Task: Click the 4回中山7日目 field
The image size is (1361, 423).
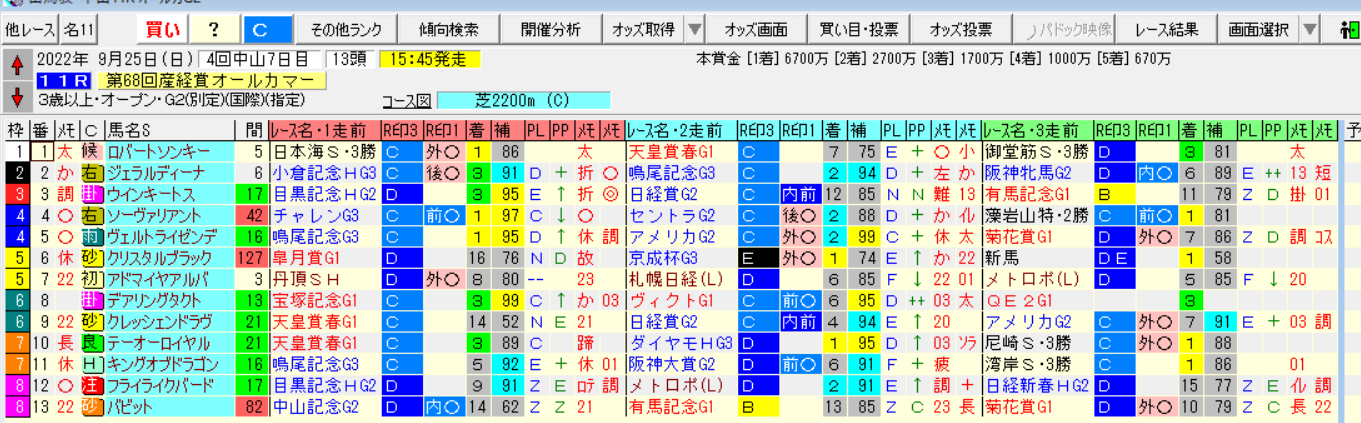Action: tap(259, 59)
